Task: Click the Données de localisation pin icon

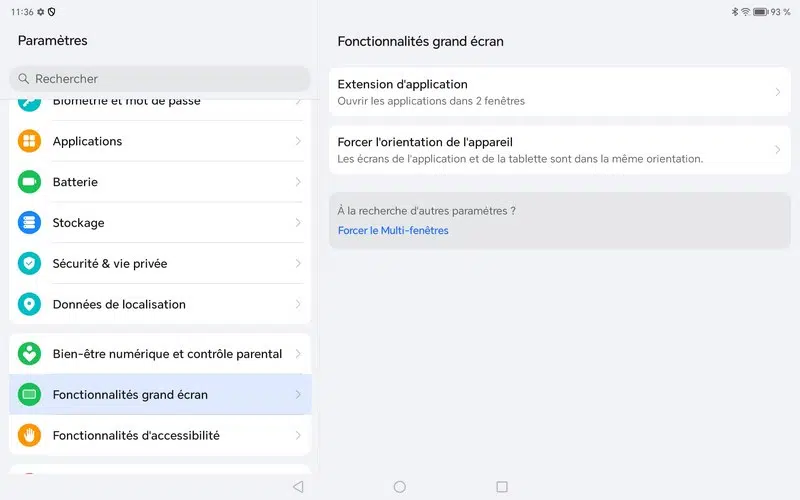Action: 30,304
